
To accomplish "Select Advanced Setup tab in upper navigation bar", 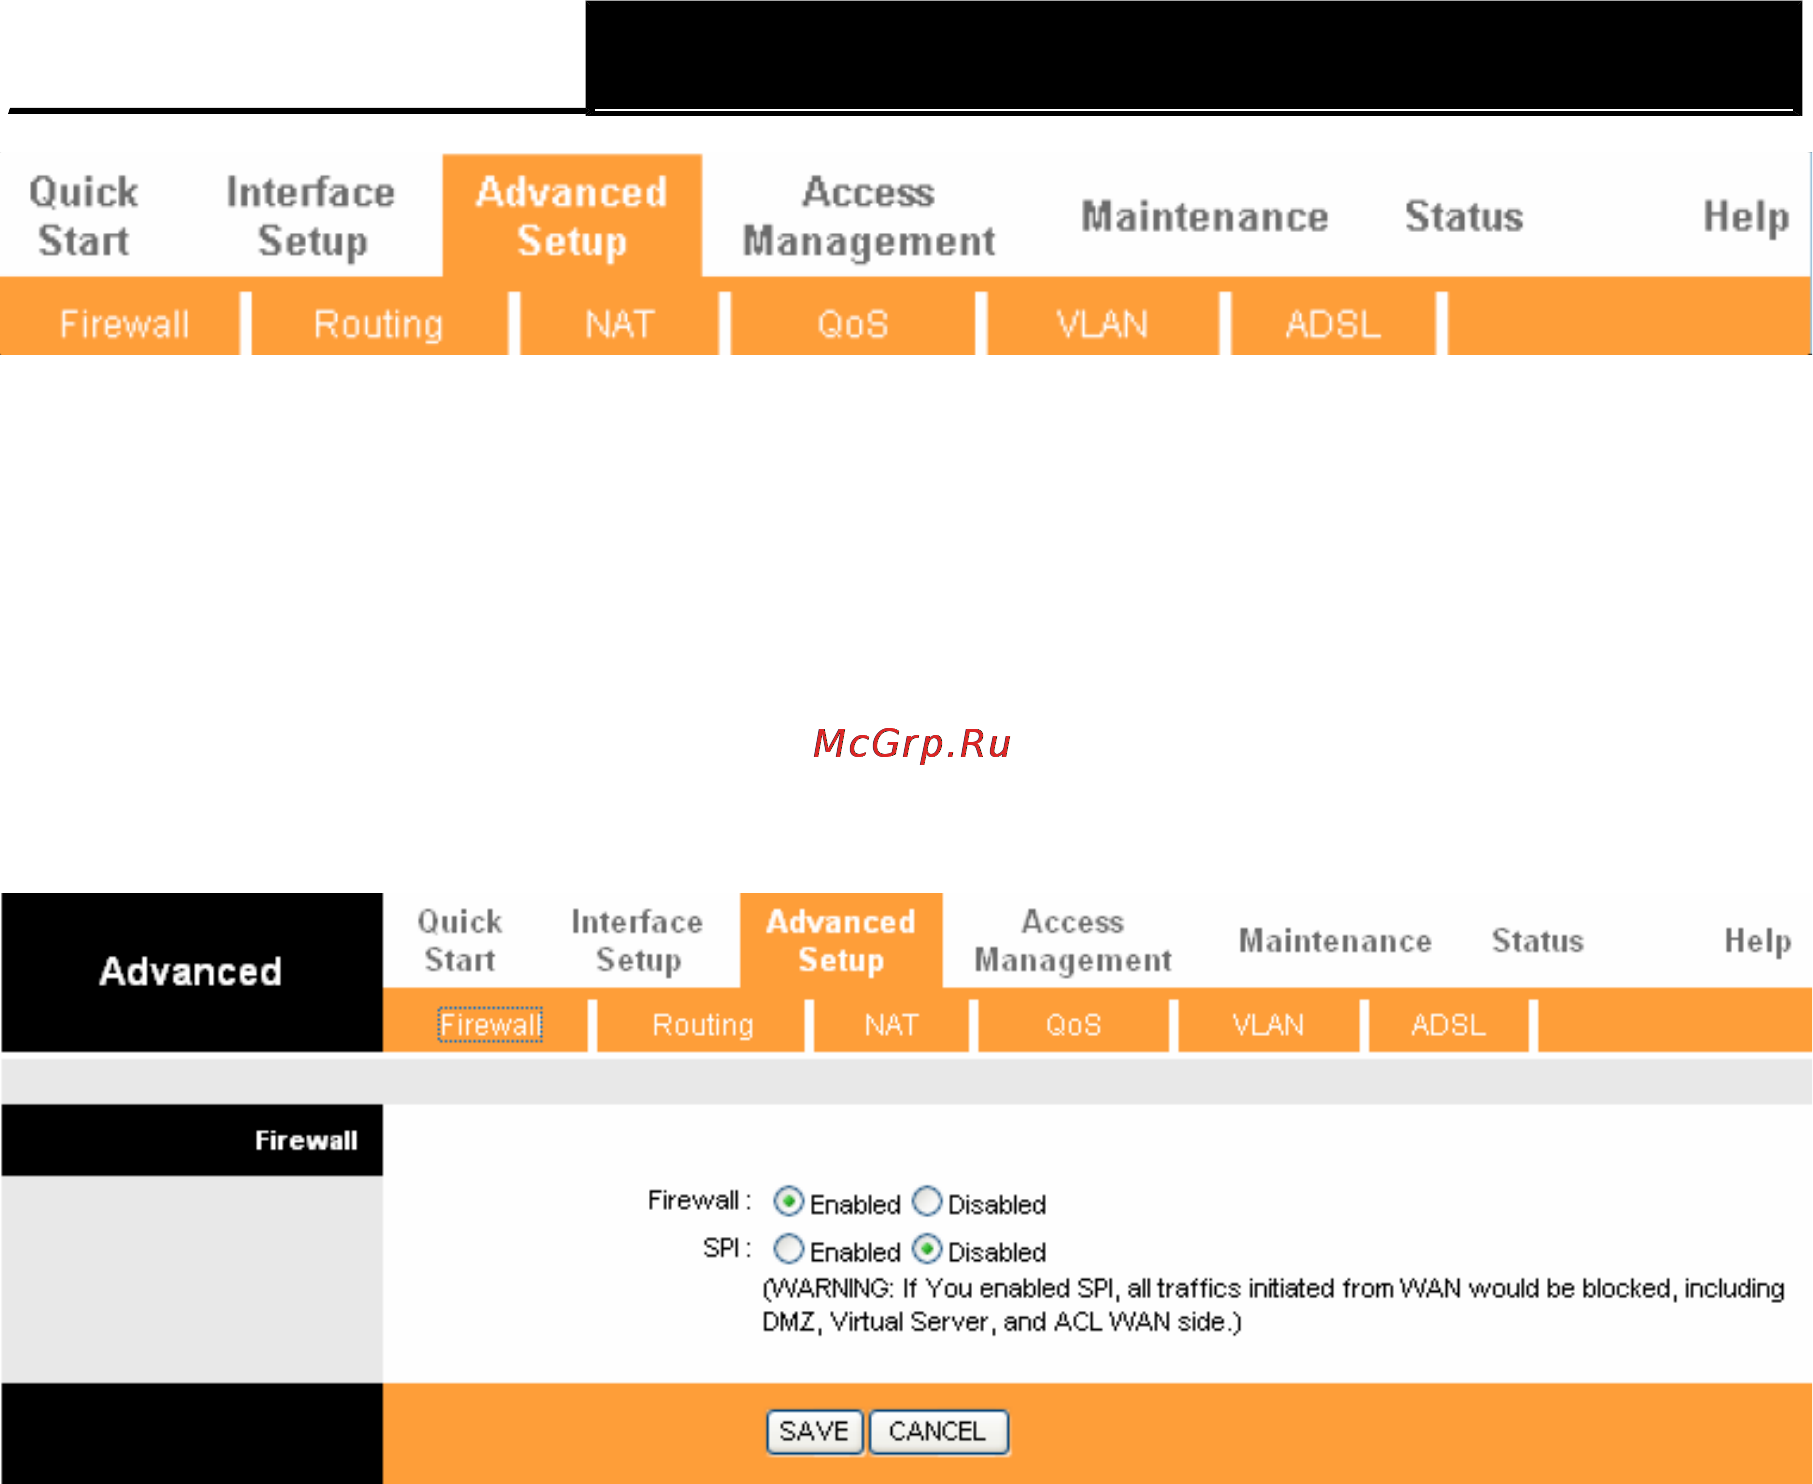I will tap(572, 216).
